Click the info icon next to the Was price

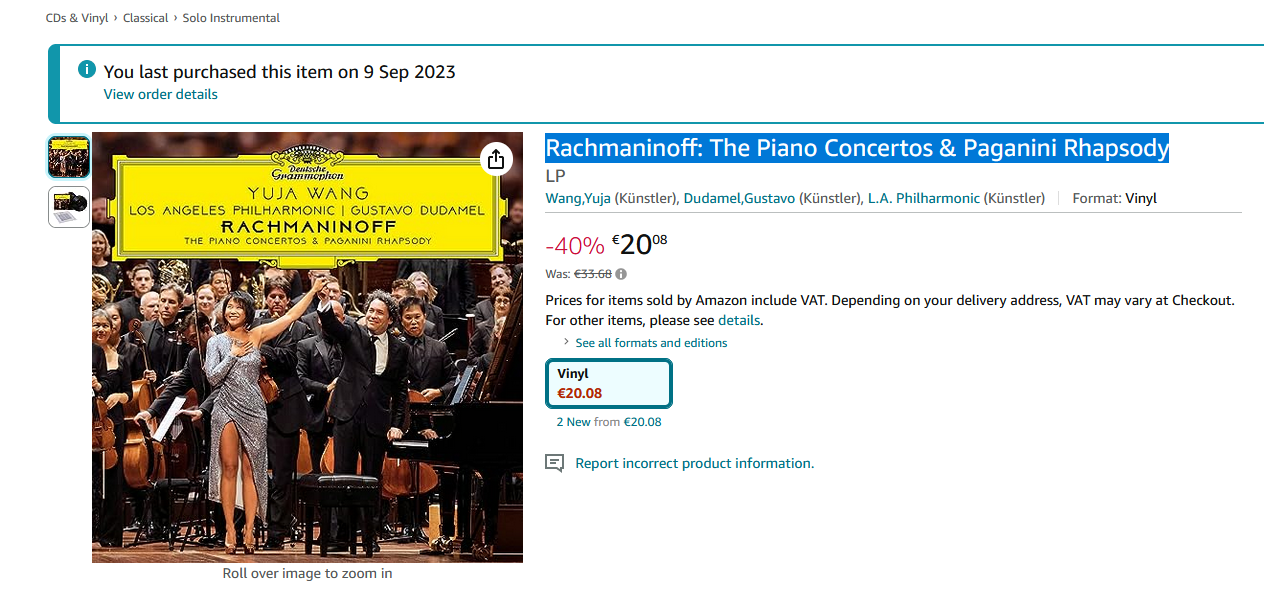point(621,274)
